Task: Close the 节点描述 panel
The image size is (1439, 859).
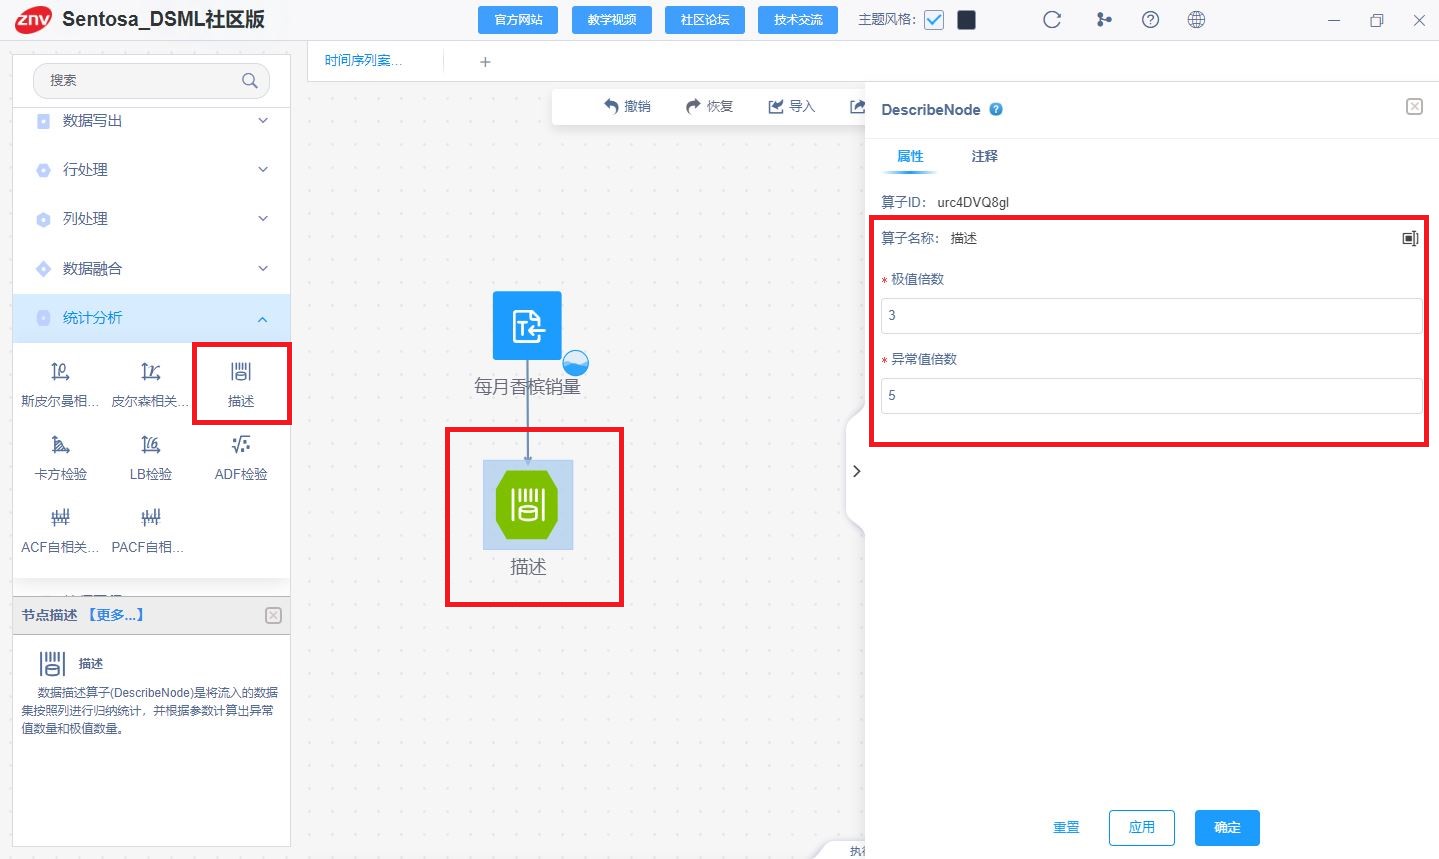Action: coord(273,616)
